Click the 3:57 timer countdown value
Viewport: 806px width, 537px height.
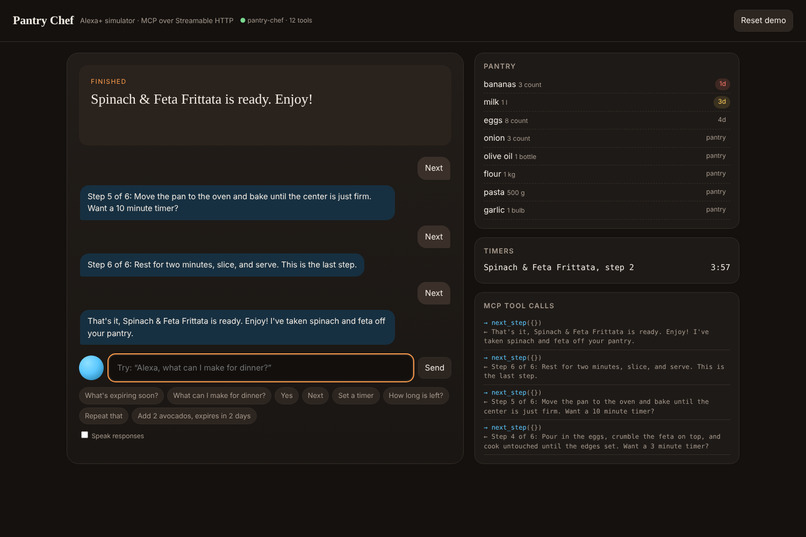720,267
